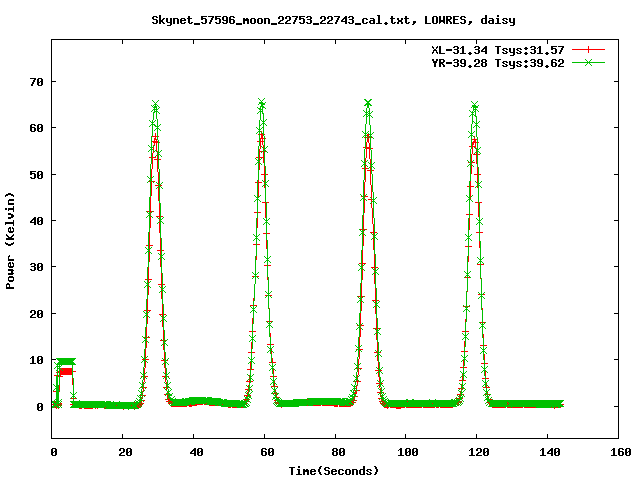Click y-axis tick label 20
Screen dimensions: 640x480
36,314
